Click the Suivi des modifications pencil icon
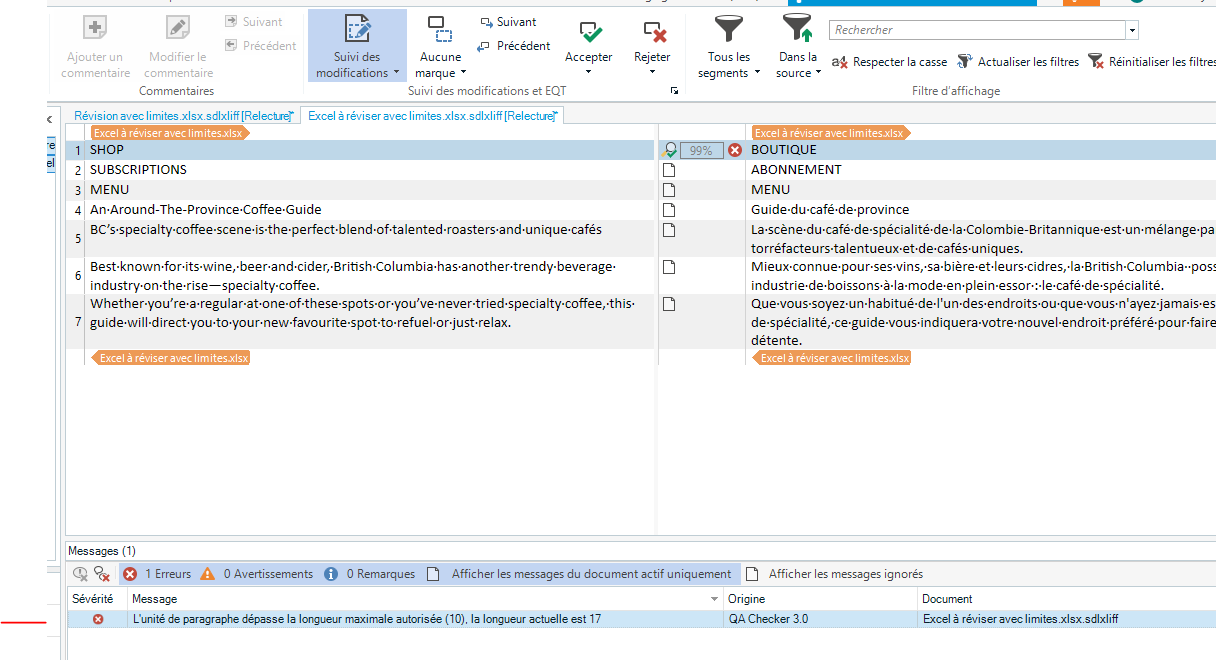Screen dimensions: 1216x660 (x=357, y=30)
